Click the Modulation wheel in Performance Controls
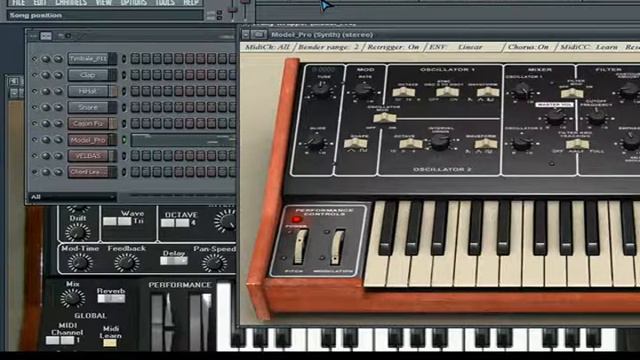The image size is (640, 360). (337, 247)
